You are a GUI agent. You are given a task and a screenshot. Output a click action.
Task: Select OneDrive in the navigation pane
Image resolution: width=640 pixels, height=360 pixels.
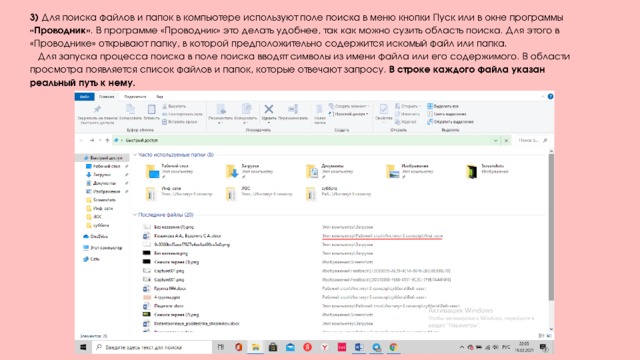tap(96, 236)
